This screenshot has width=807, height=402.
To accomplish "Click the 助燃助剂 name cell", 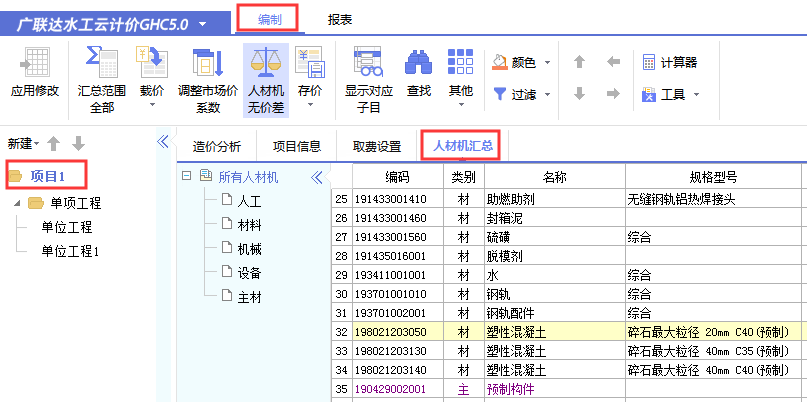I will click(x=555, y=199).
